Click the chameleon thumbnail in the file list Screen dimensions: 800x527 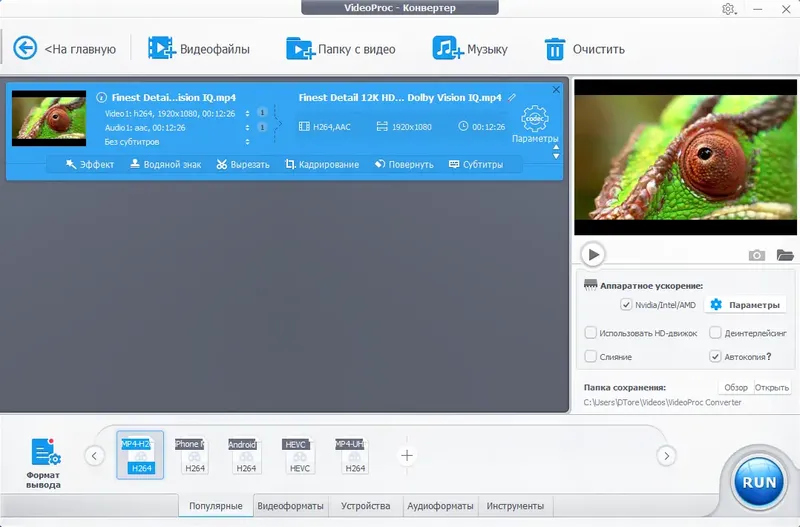click(49, 118)
